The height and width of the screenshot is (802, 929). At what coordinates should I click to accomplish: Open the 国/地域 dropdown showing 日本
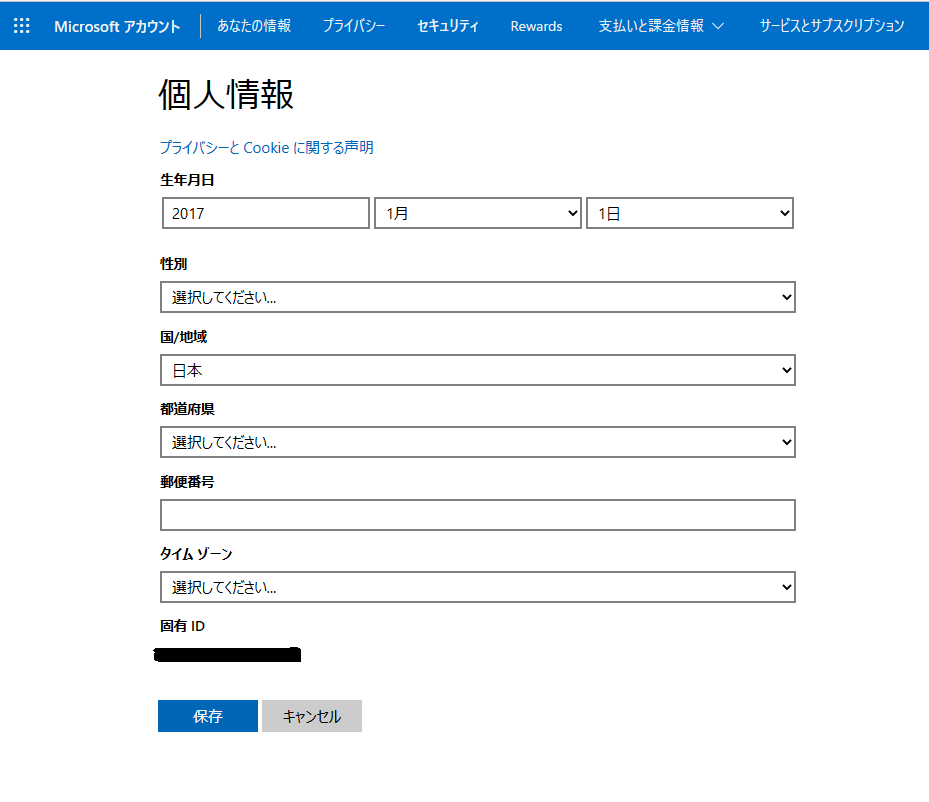[478, 370]
